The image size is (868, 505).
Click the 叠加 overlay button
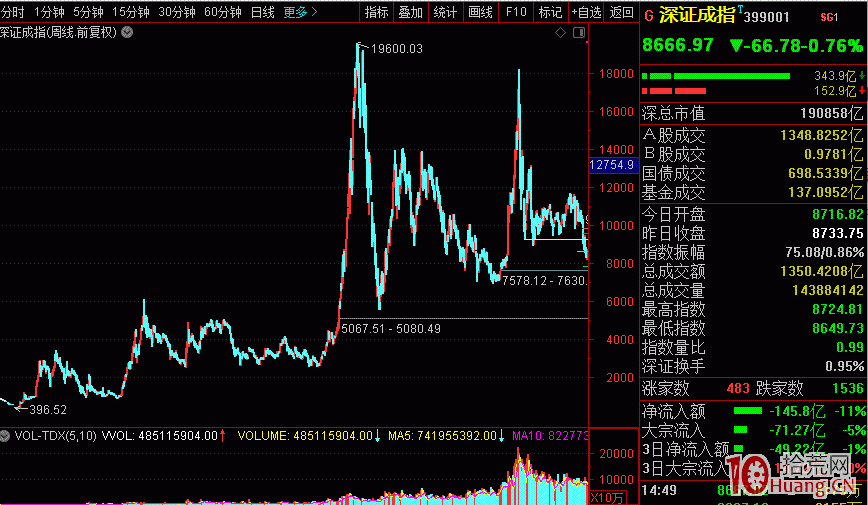tap(410, 12)
